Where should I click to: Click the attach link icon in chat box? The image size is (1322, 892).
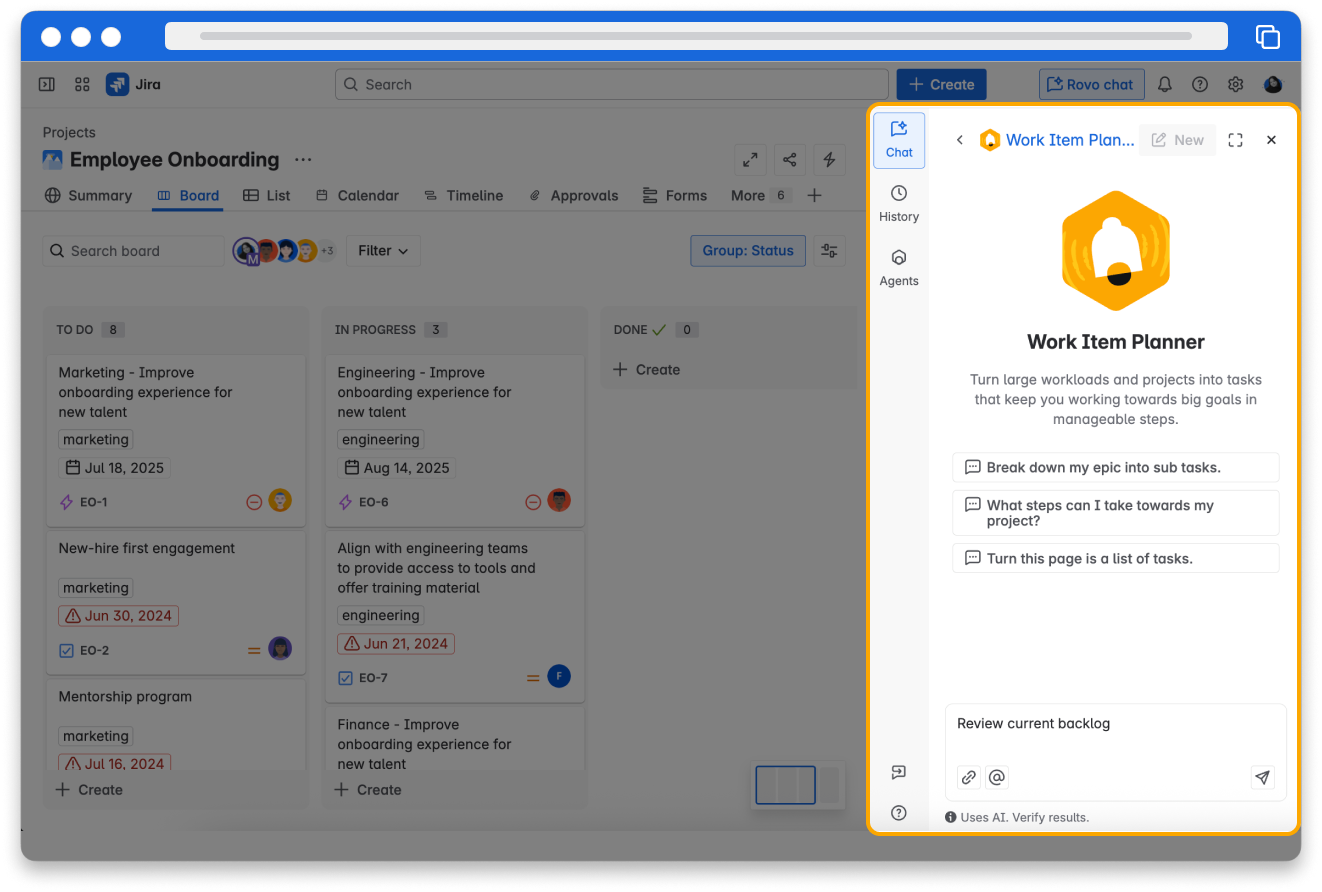969,777
